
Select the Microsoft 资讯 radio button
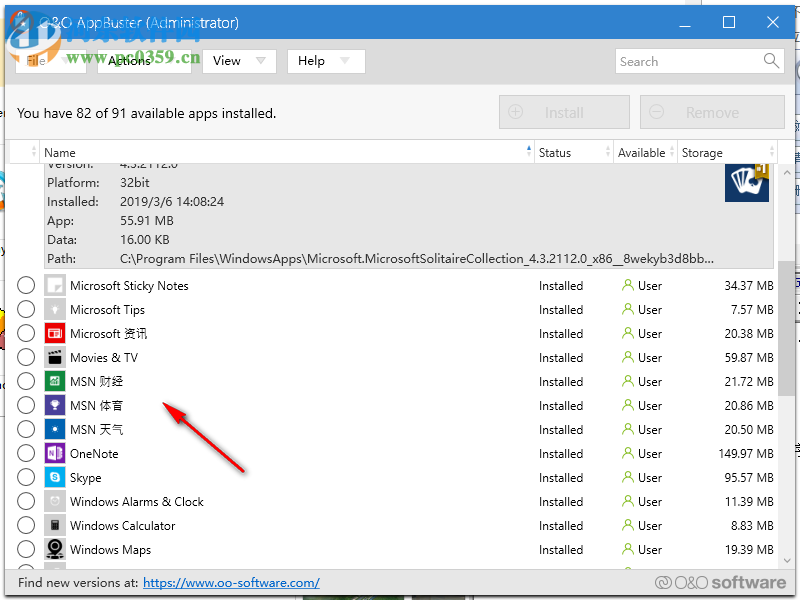(x=26, y=334)
